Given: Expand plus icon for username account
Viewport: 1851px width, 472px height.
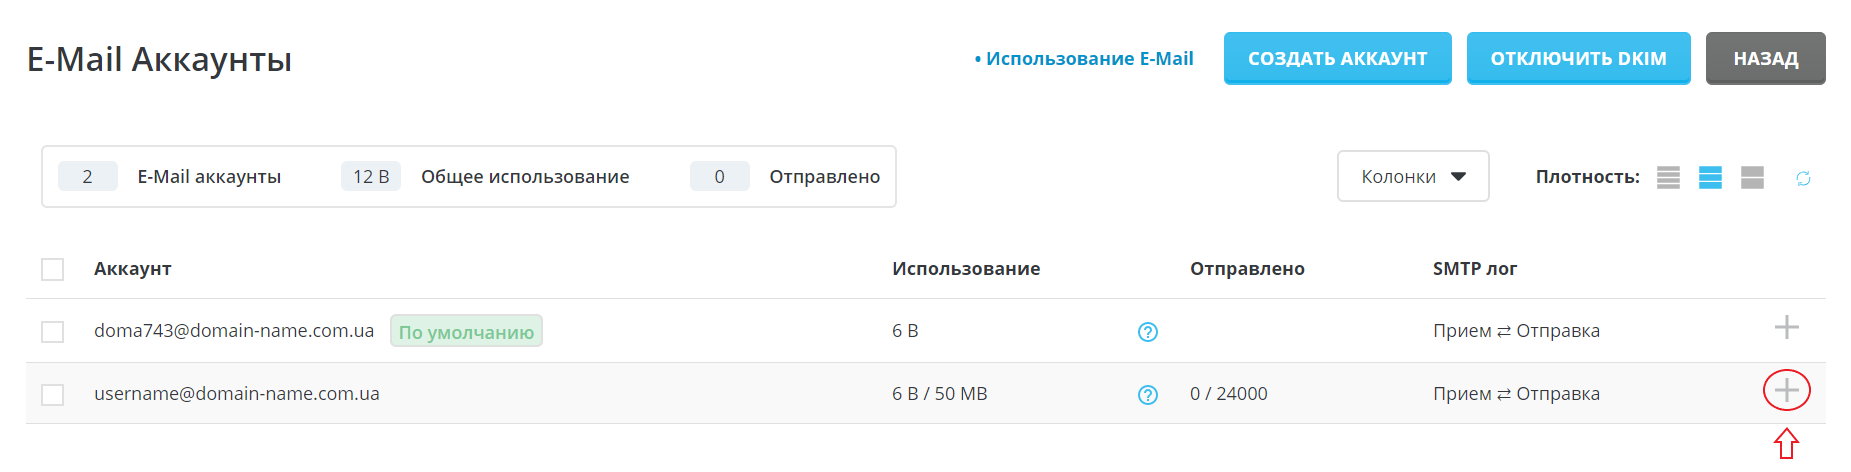Looking at the screenshot, I should [1786, 390].
